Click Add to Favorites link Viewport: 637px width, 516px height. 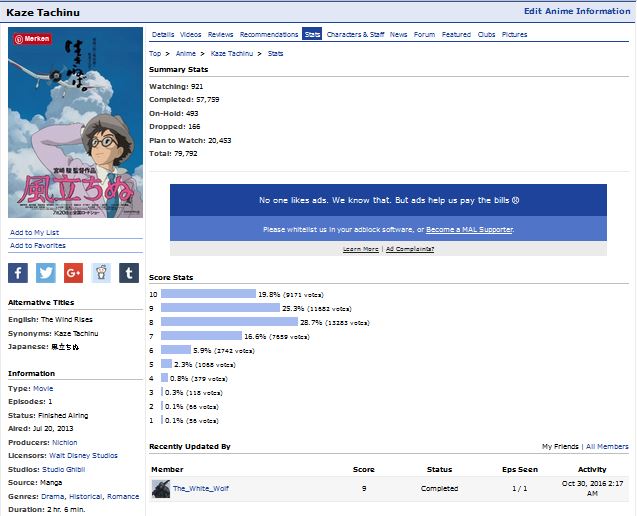pyautogui.click(x=38, y=245)
